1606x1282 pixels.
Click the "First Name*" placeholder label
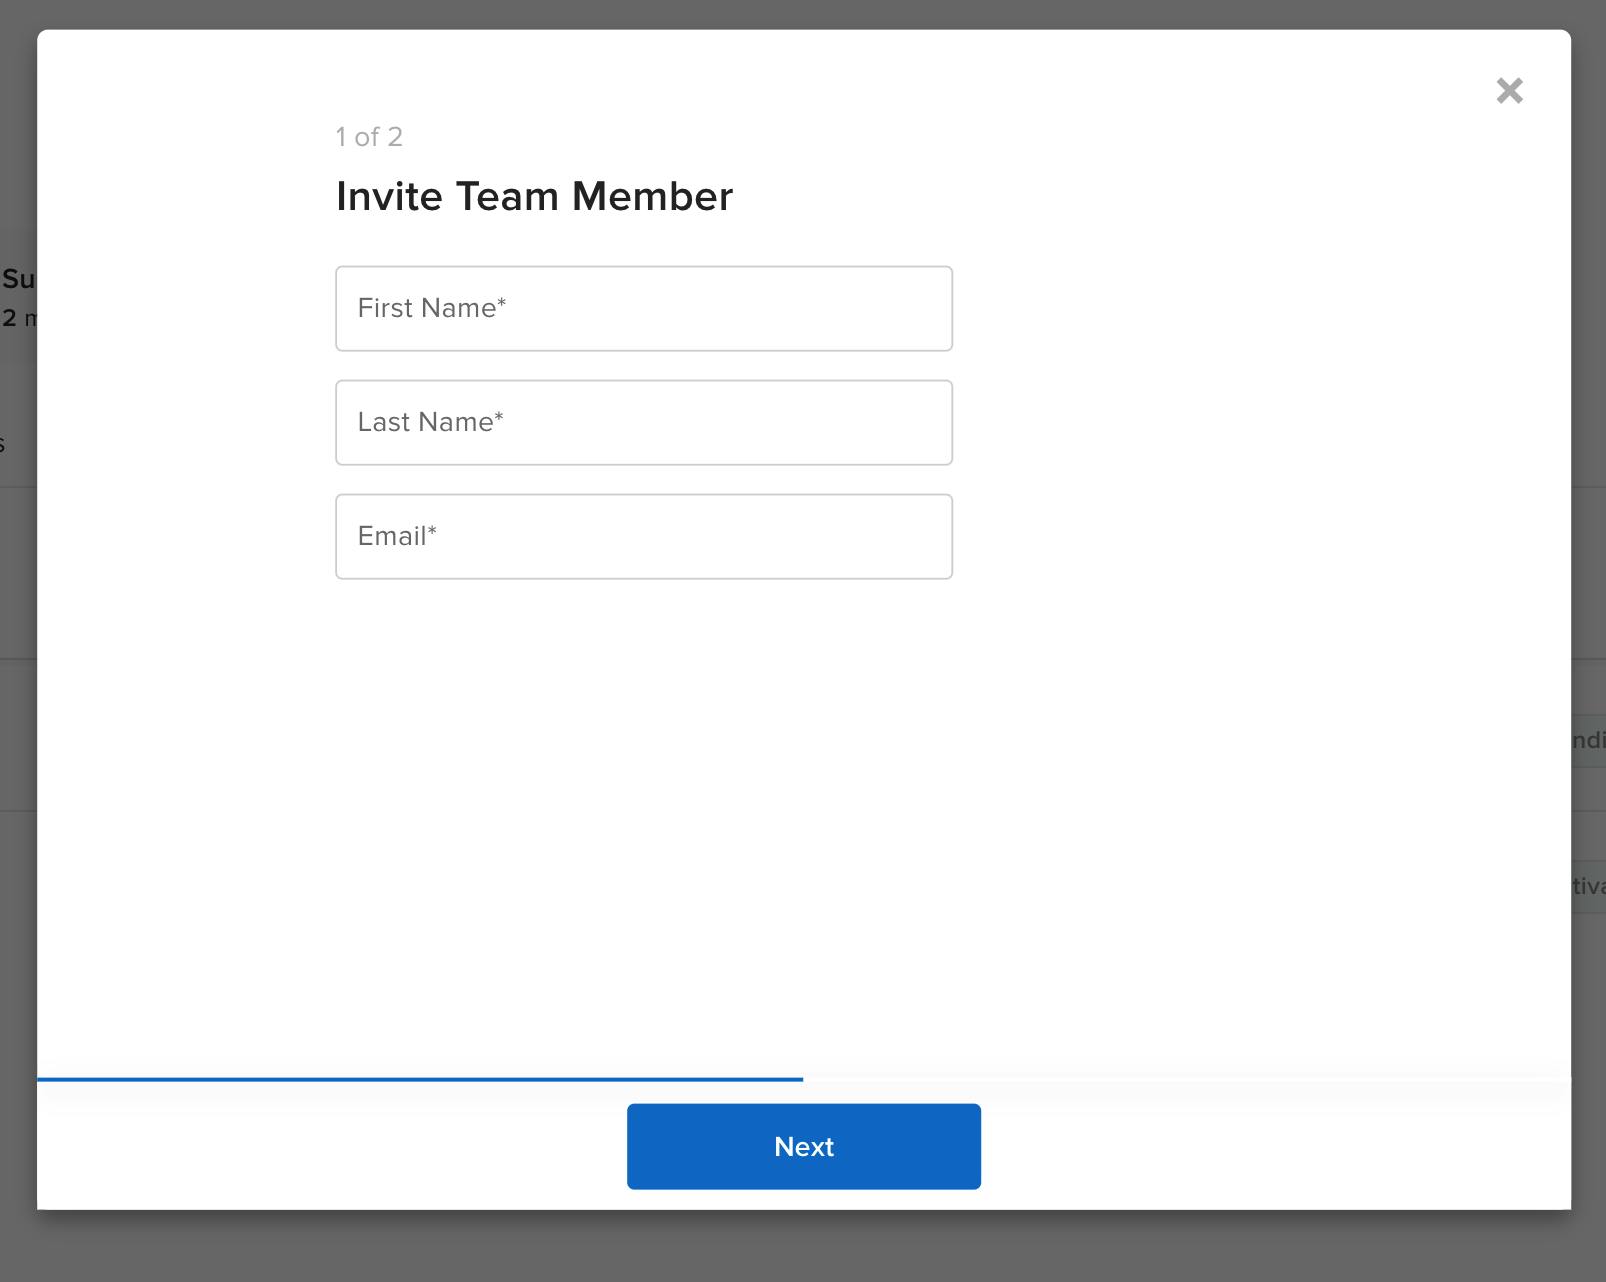click(427, 308)
